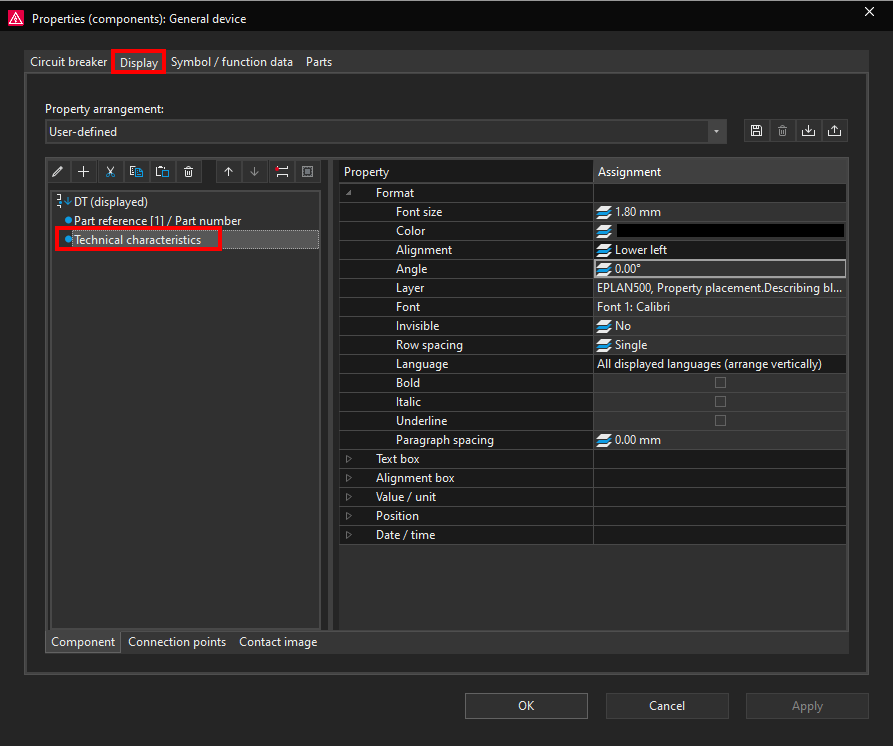Screen dimensions: 893x746
Task: Select DT (displayed) tree item
Action: click(x=110, y=202)
